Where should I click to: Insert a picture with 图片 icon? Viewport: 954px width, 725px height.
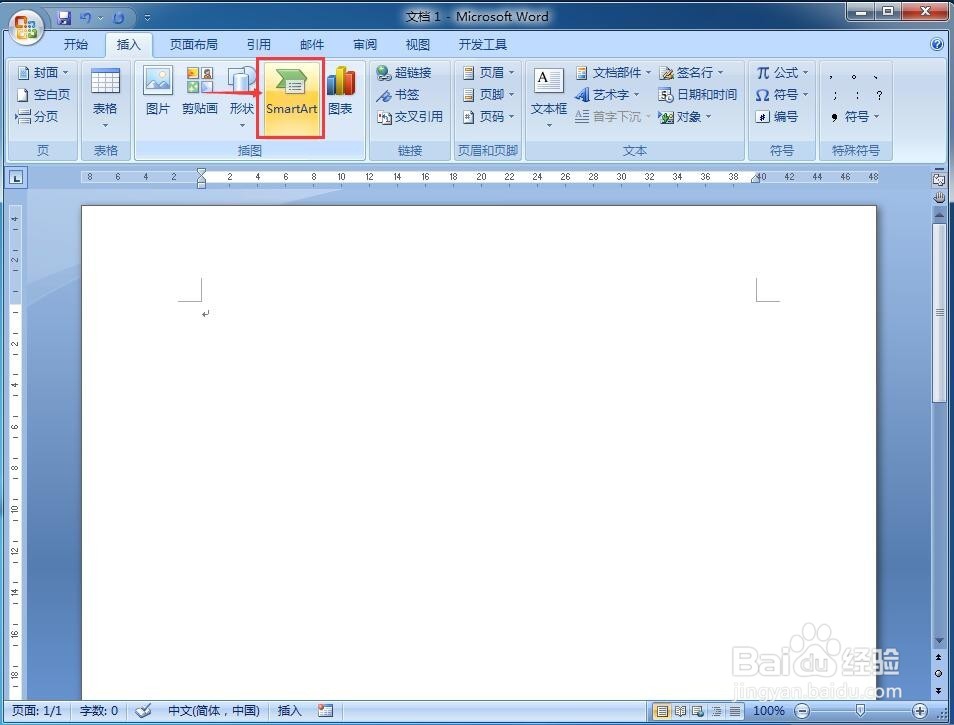(x=158, y=90)
